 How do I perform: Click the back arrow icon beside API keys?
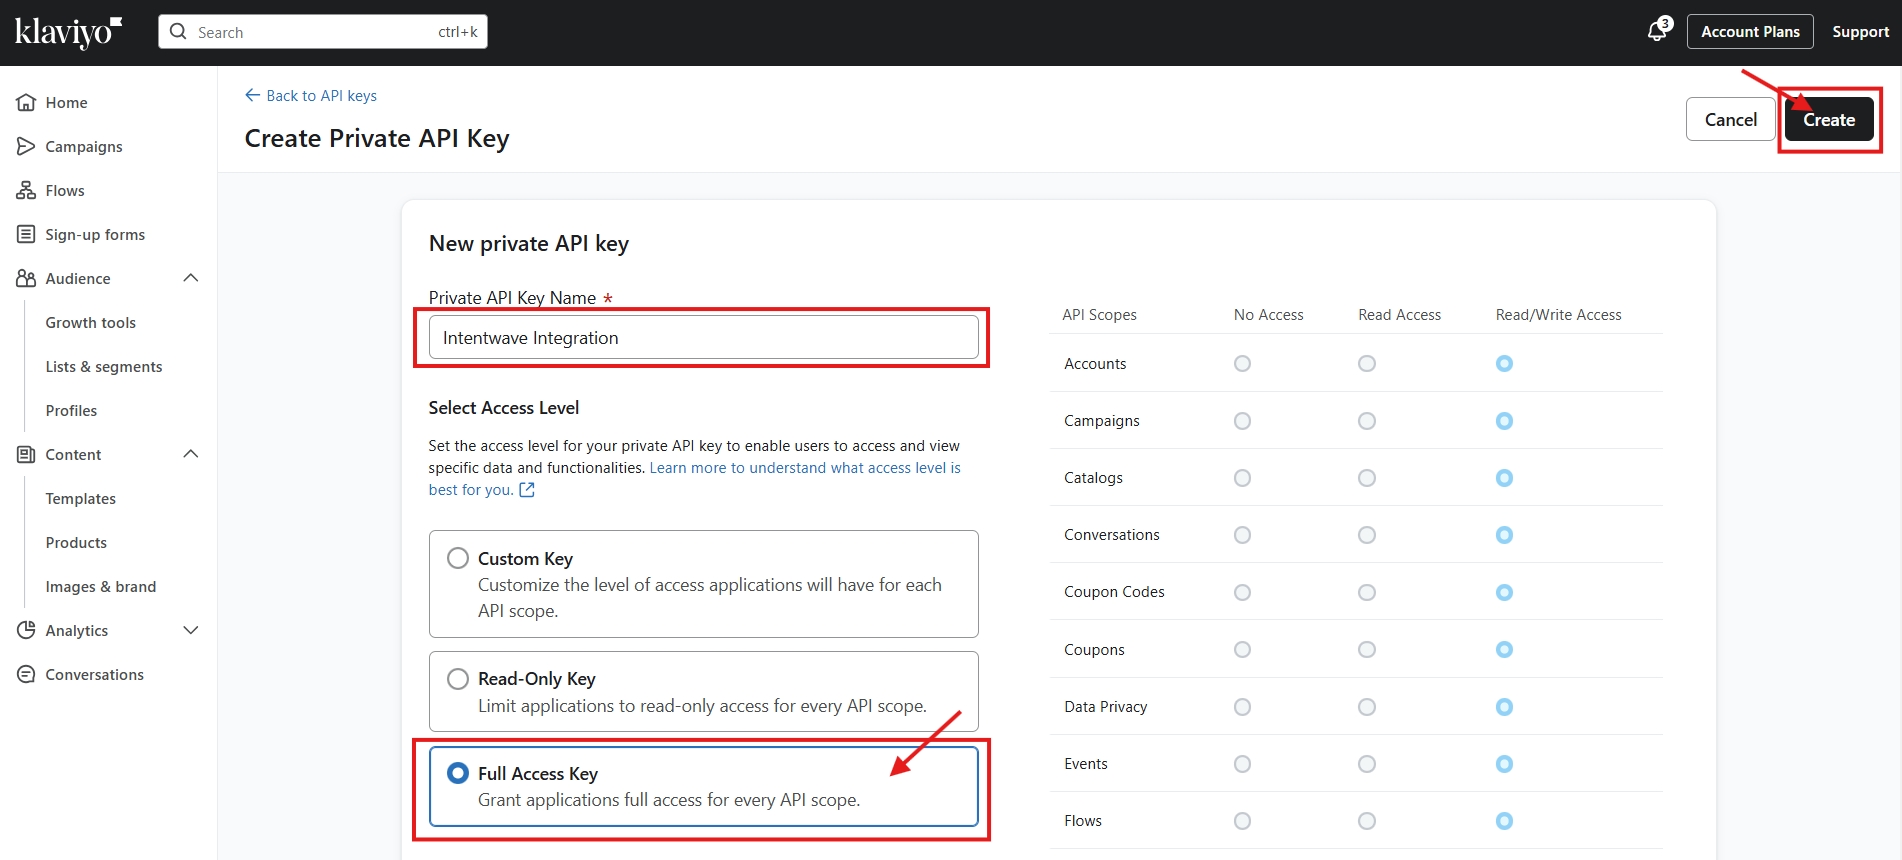(252, 95)
